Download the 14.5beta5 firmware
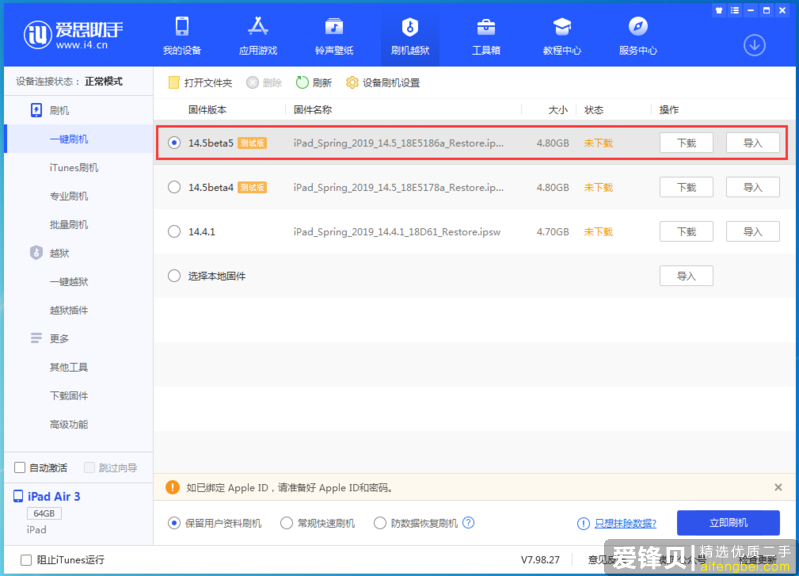799x576 pixels. [686, 143]
